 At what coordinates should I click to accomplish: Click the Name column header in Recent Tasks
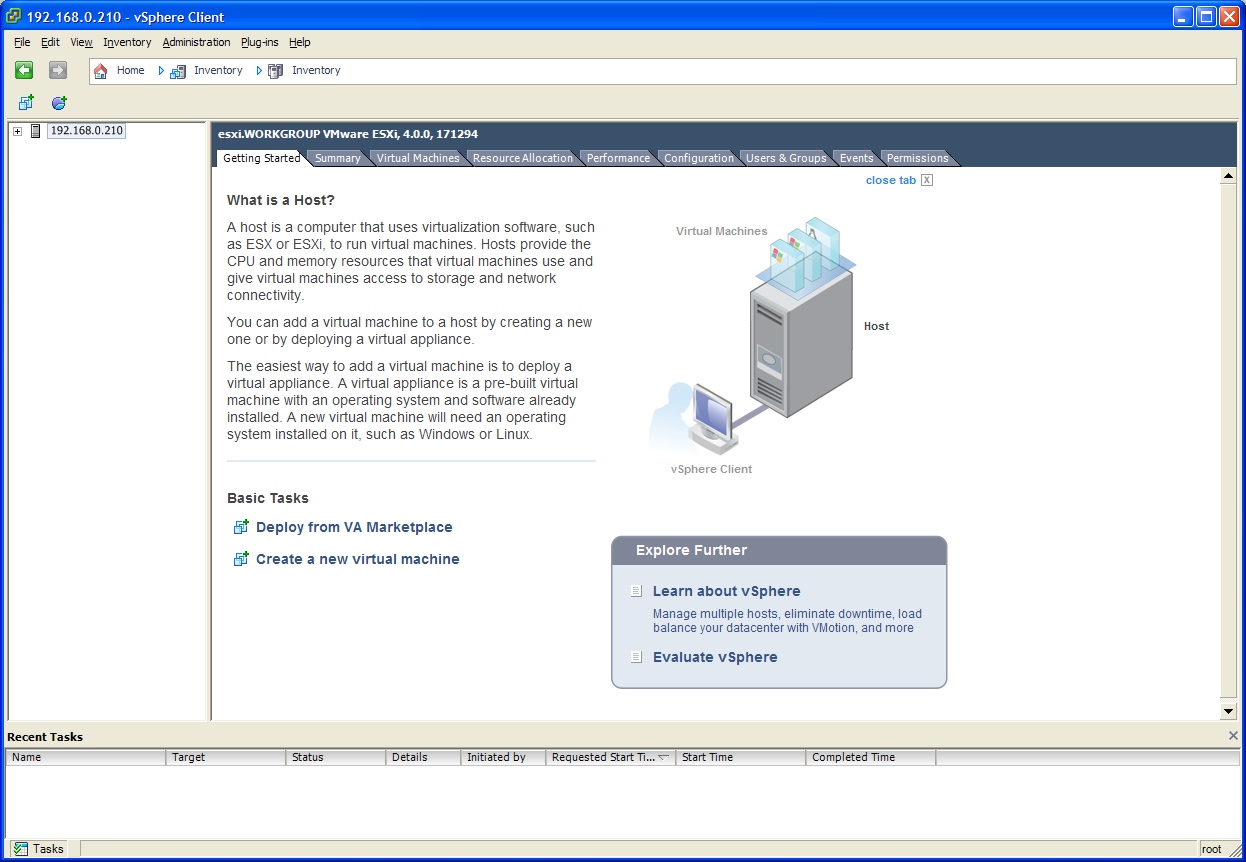(86, 757)
